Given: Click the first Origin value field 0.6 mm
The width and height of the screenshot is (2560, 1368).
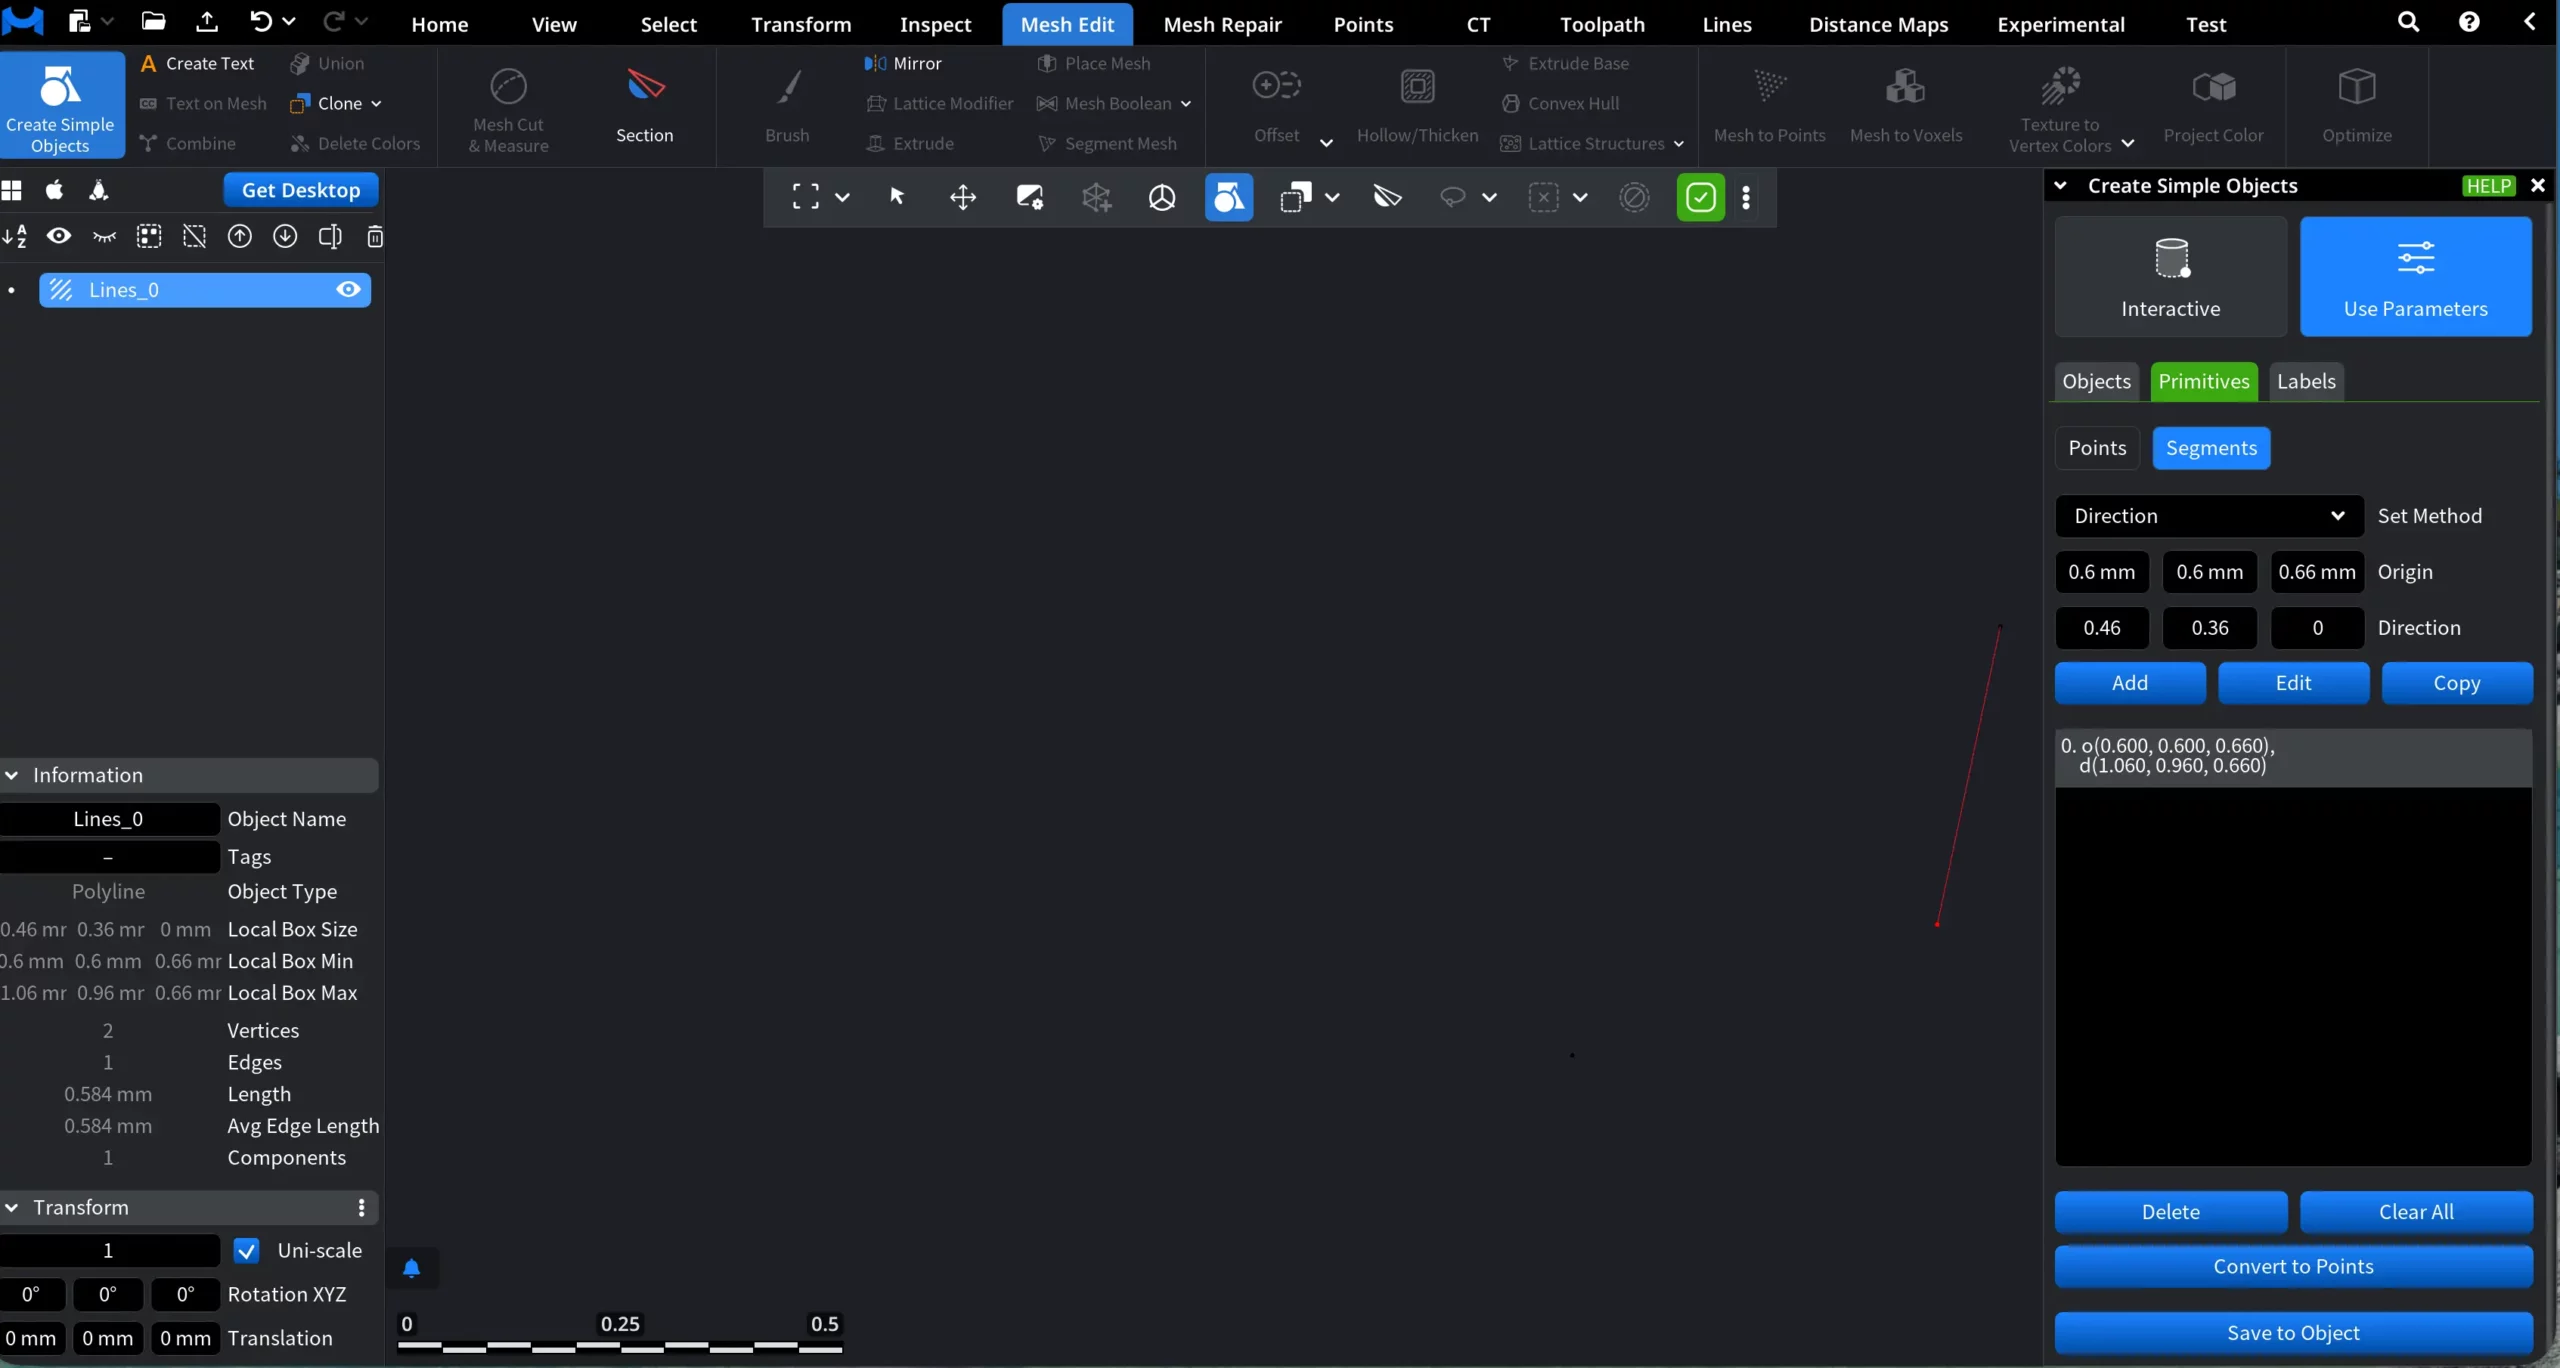Looking at the screenshot, I should tap(2101, 572).
